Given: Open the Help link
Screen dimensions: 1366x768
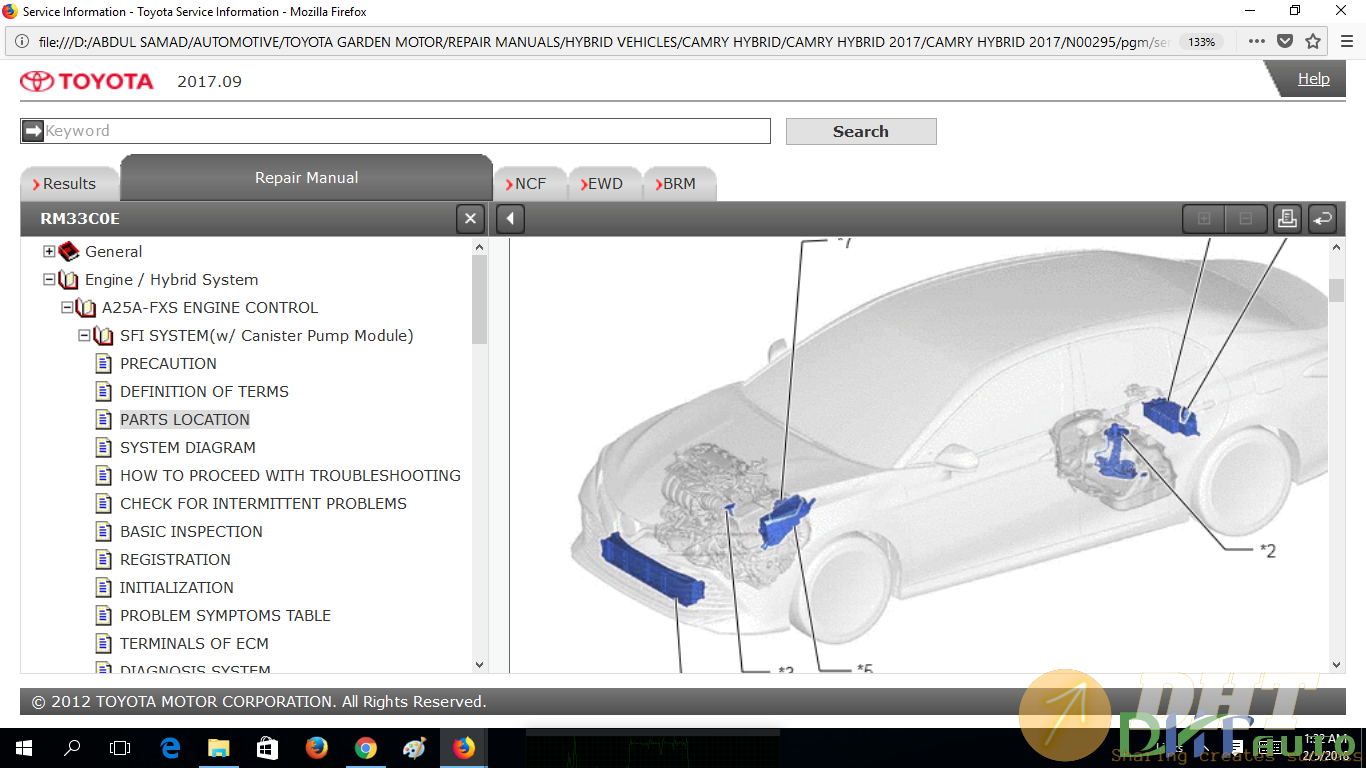Looking at the screenshot, I should pos(1313,79).
